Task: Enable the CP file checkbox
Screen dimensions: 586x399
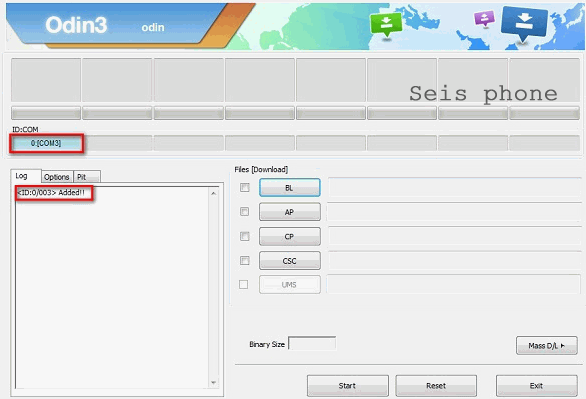Action: tap(245, 236)
